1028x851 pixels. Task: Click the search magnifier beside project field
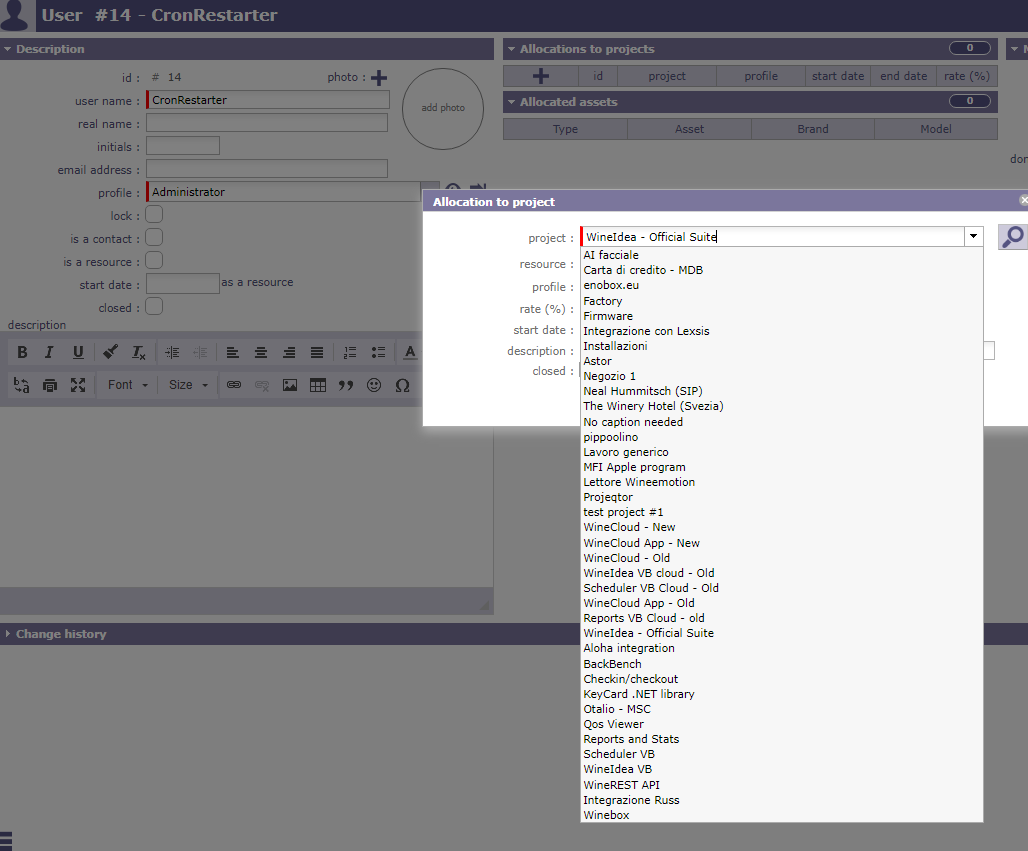(x=1012, y=237)
